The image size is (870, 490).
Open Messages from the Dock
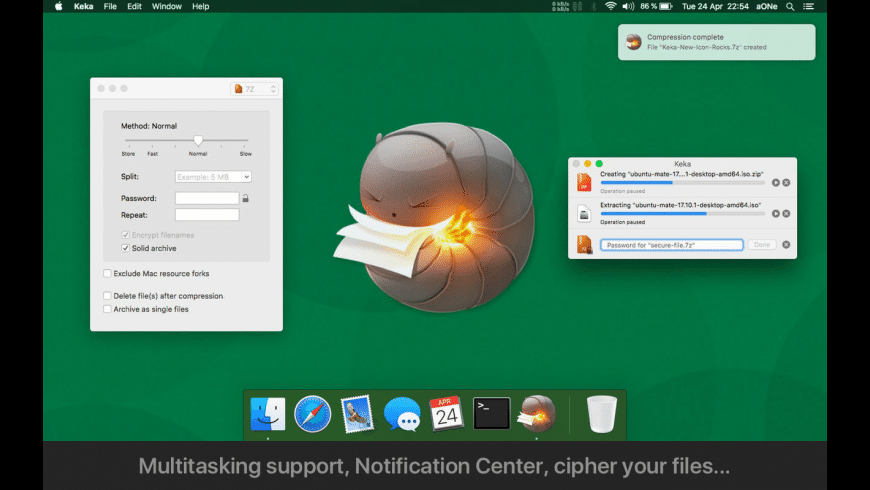pyautogui.click(x=402, y=414)
